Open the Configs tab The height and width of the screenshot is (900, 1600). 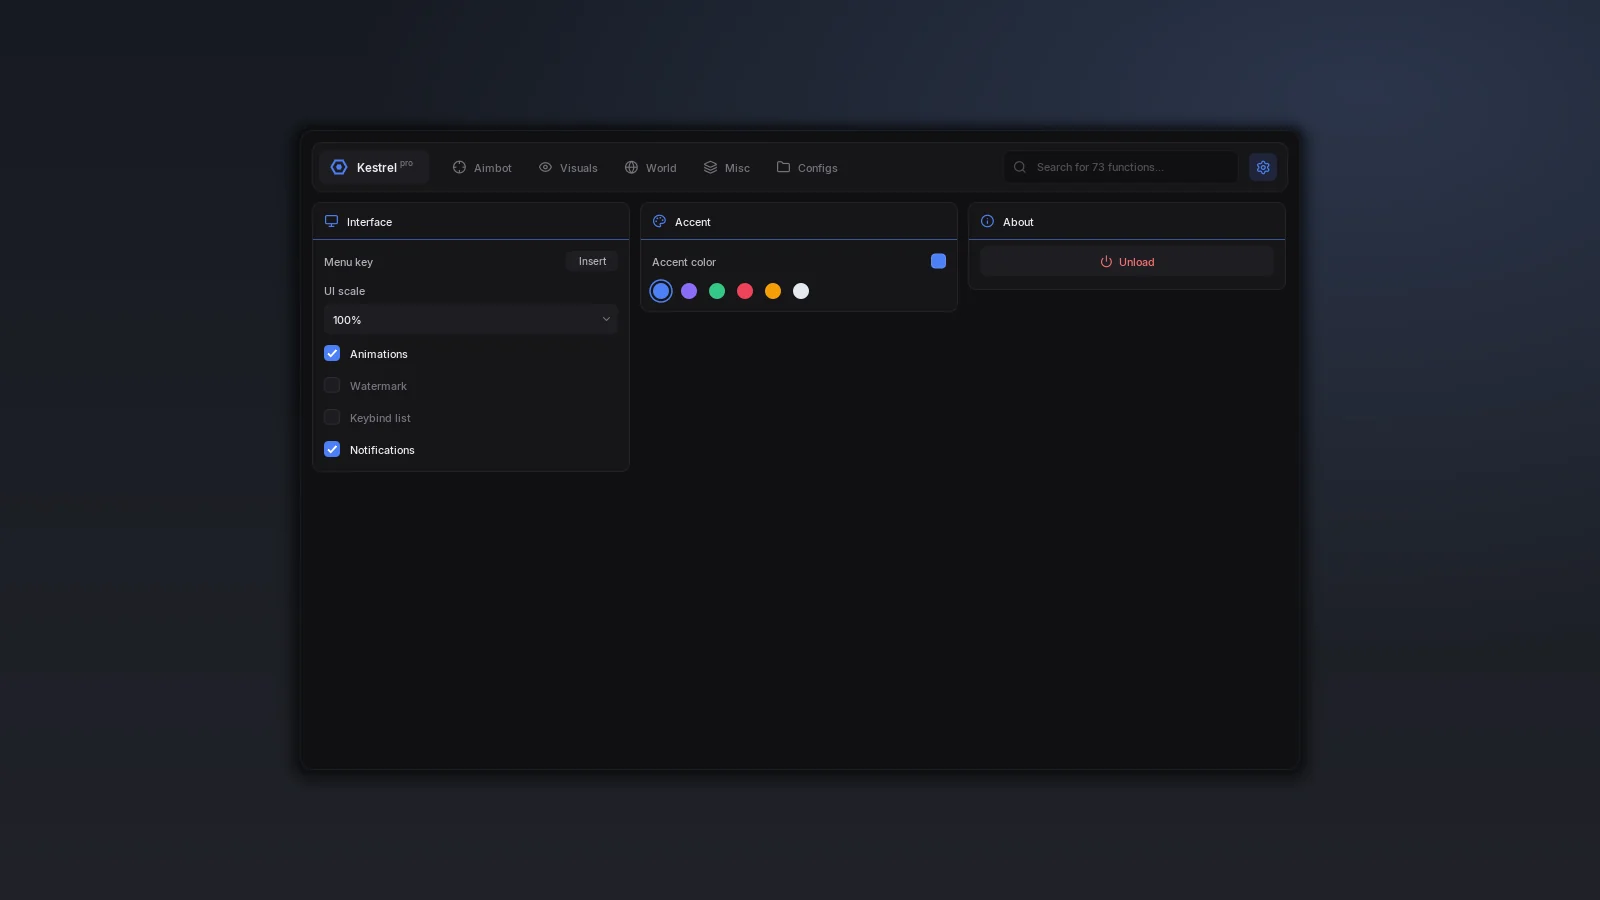[807, 168]
